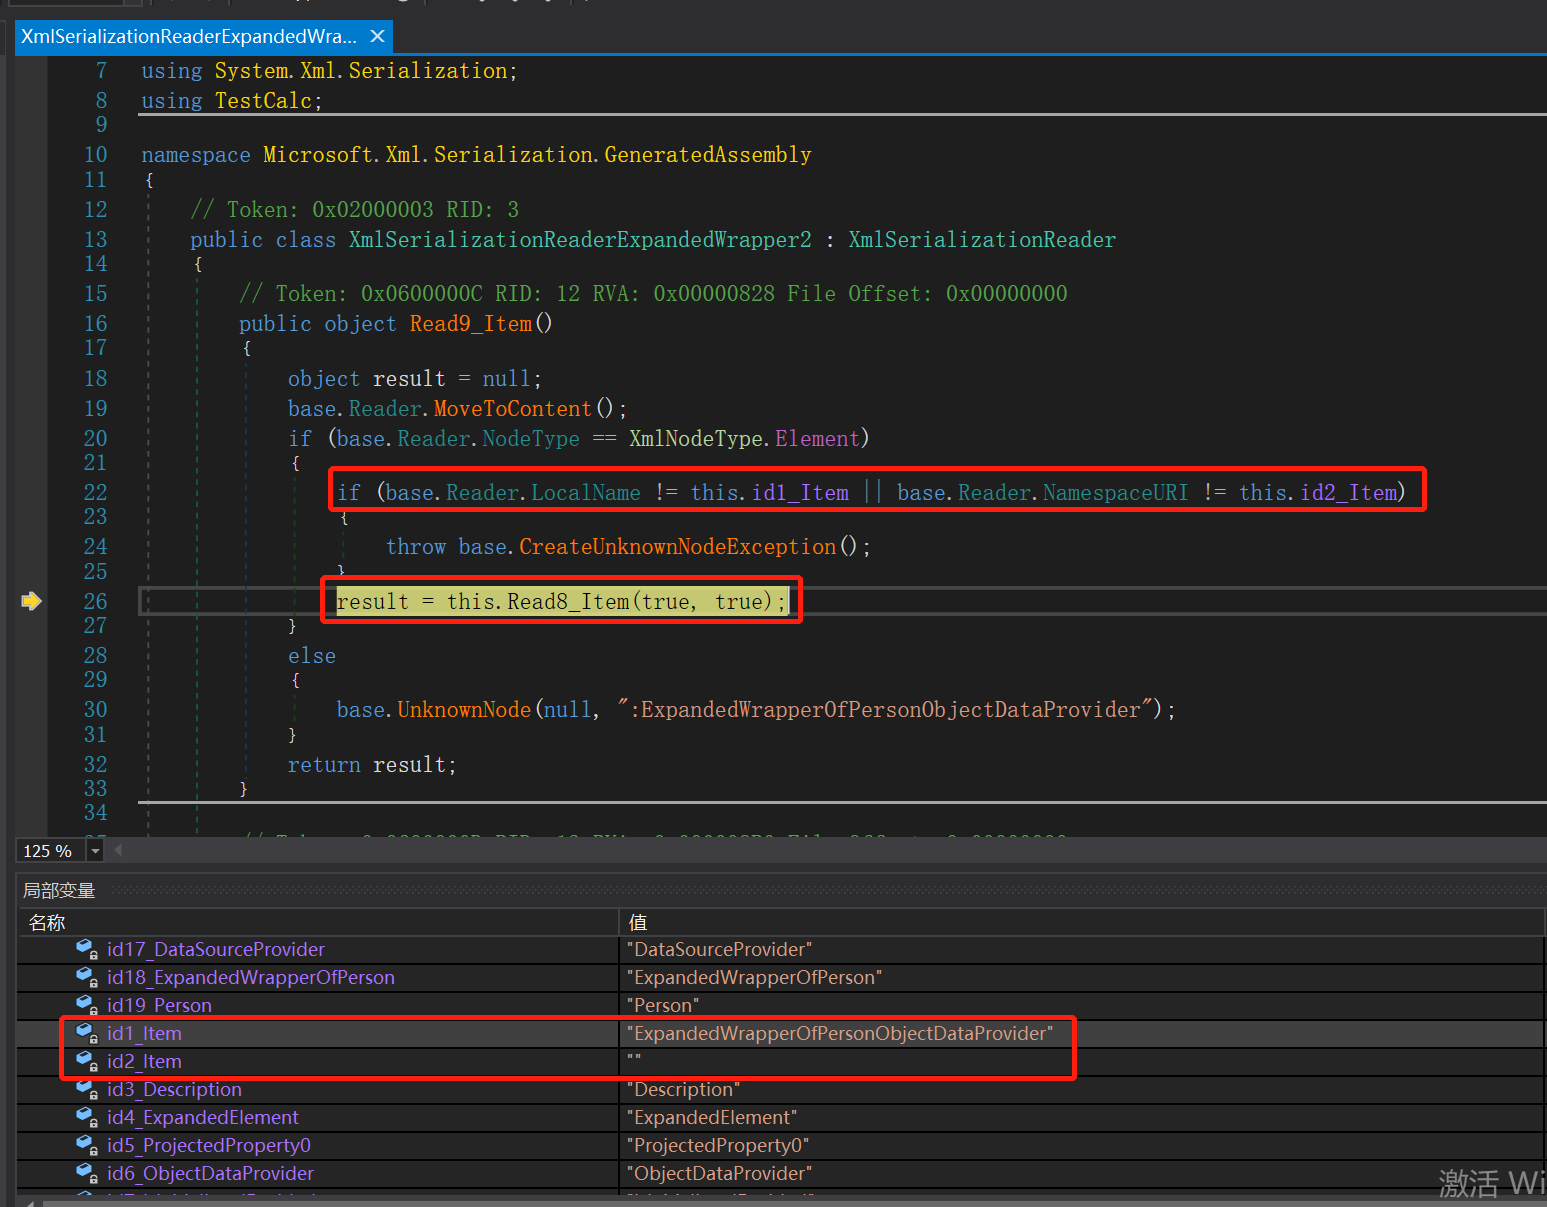The image size is (1547, 1207).
Task: Open the 125 % zoom dropdown arrow
Action: 95,851
